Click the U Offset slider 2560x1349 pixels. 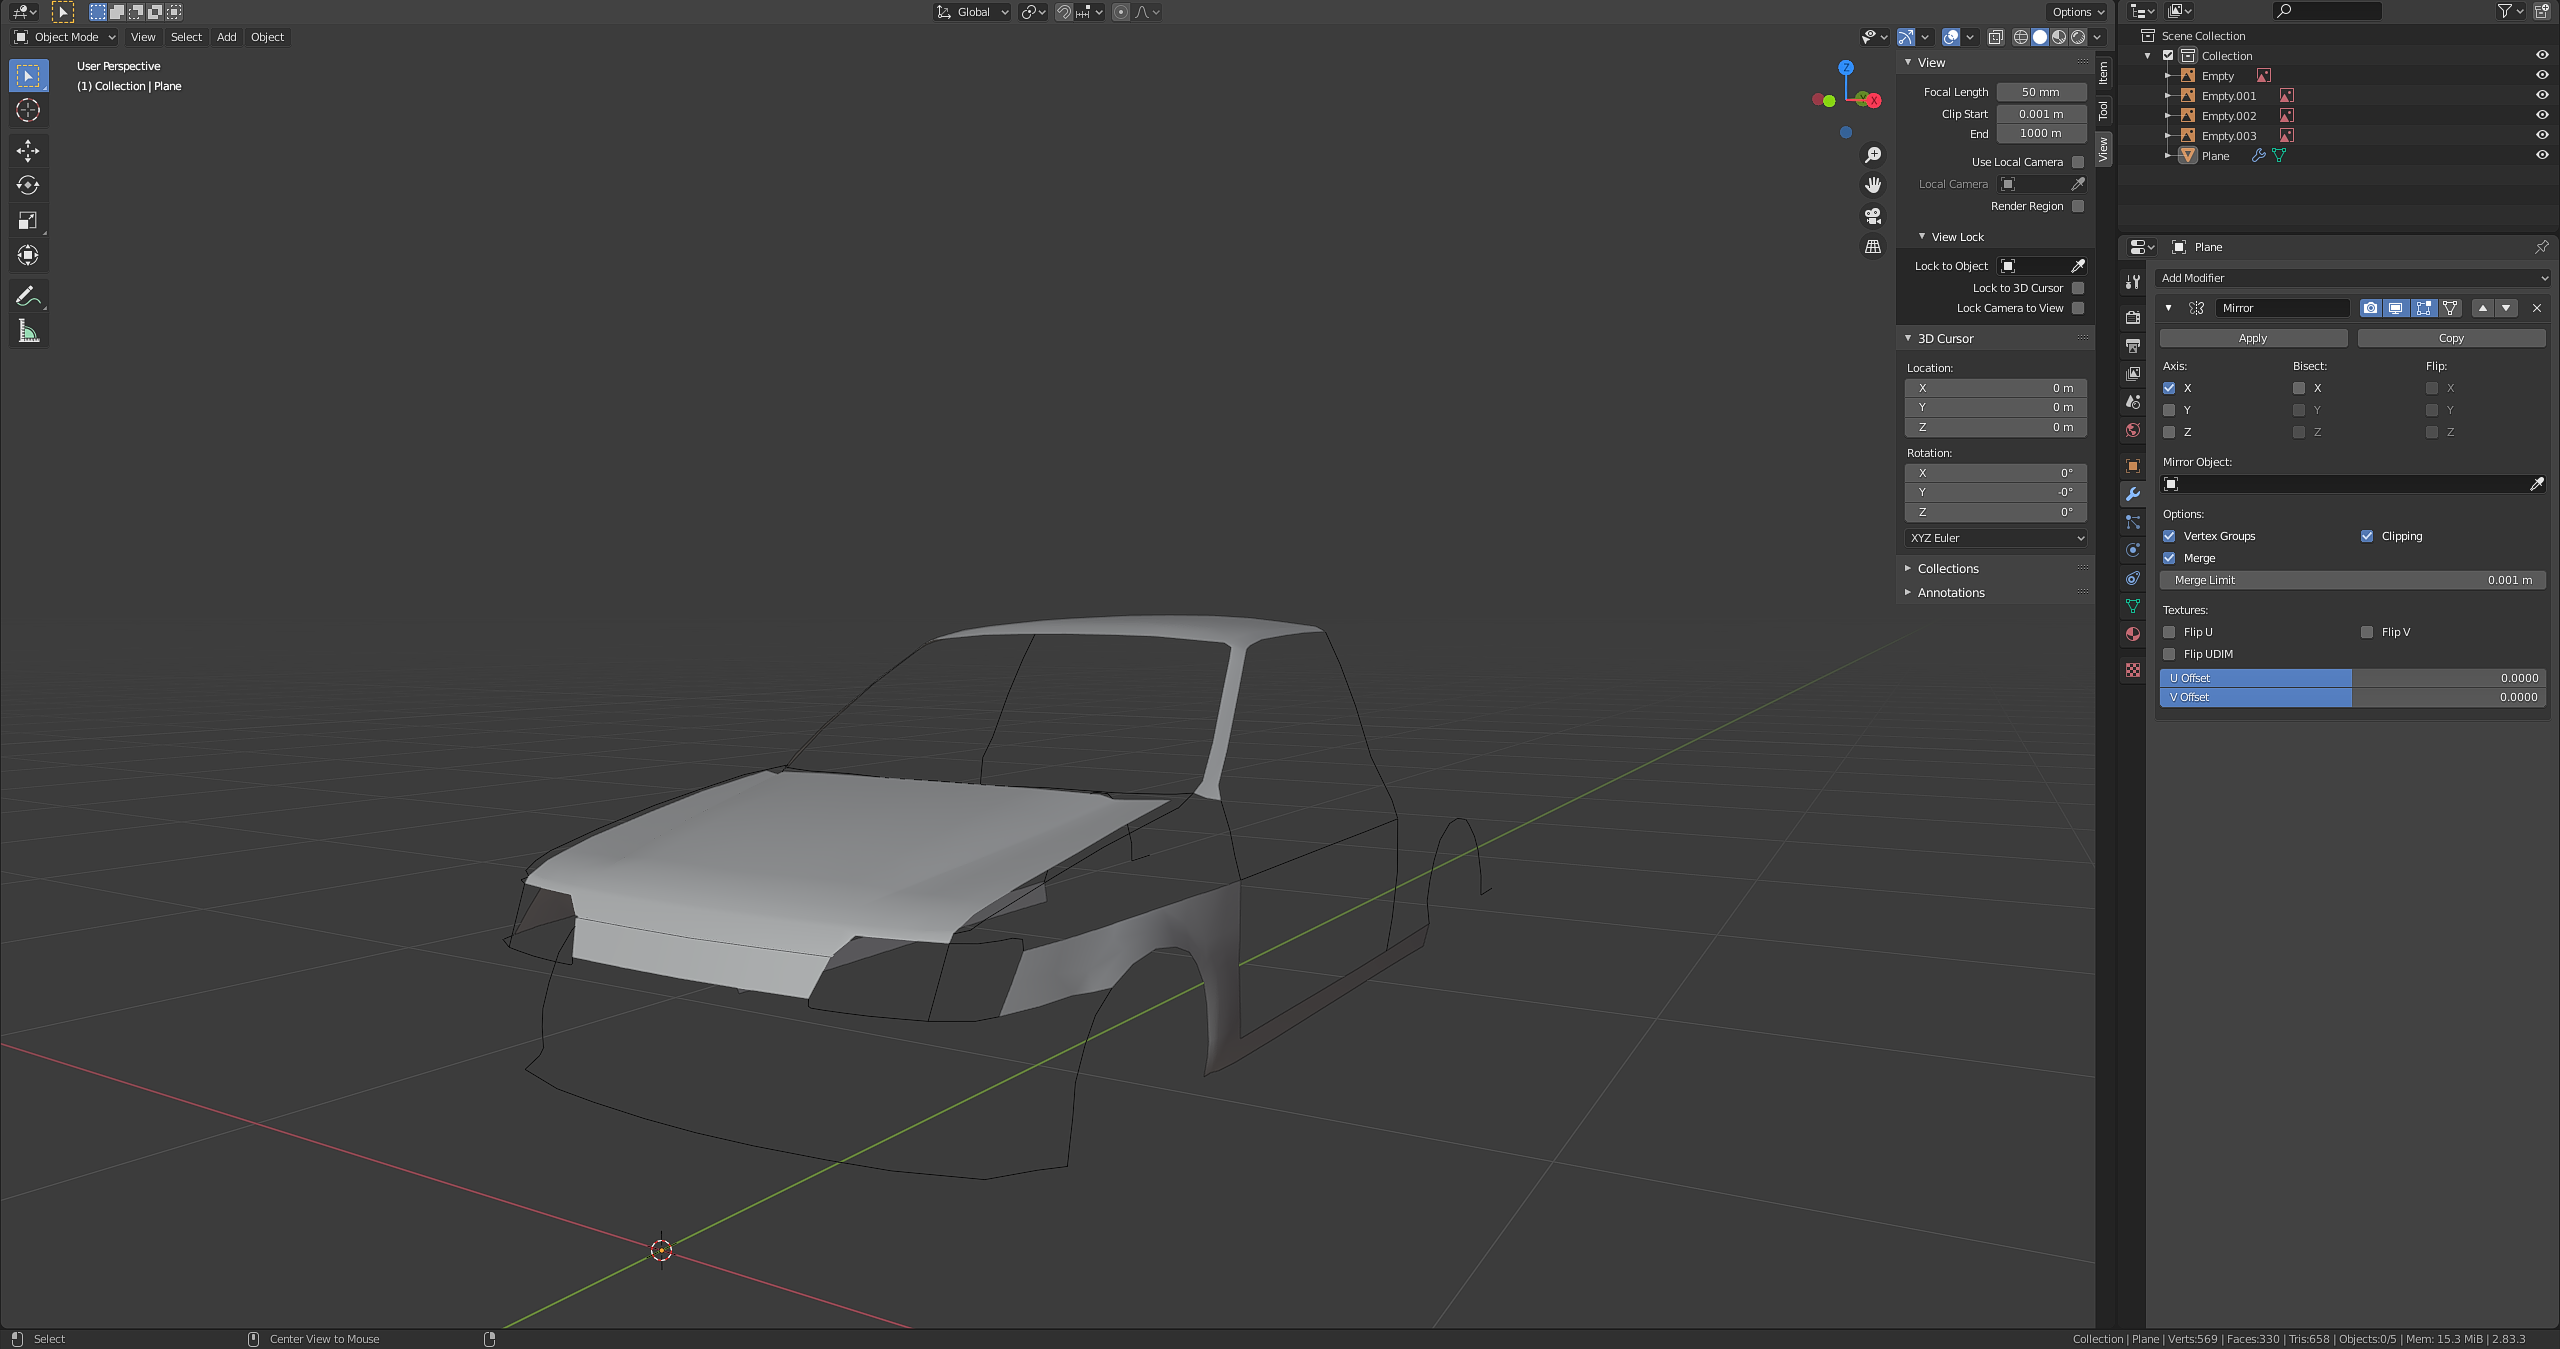[x=2353, y=678]
